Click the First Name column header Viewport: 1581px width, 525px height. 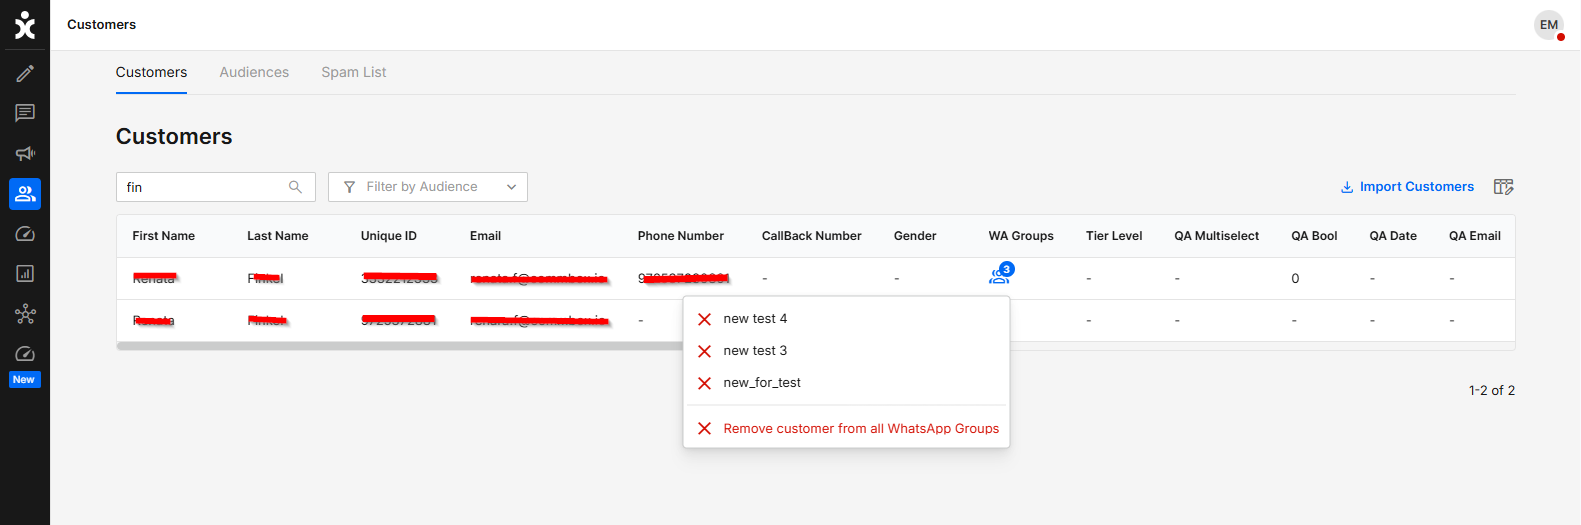[164, 236]
